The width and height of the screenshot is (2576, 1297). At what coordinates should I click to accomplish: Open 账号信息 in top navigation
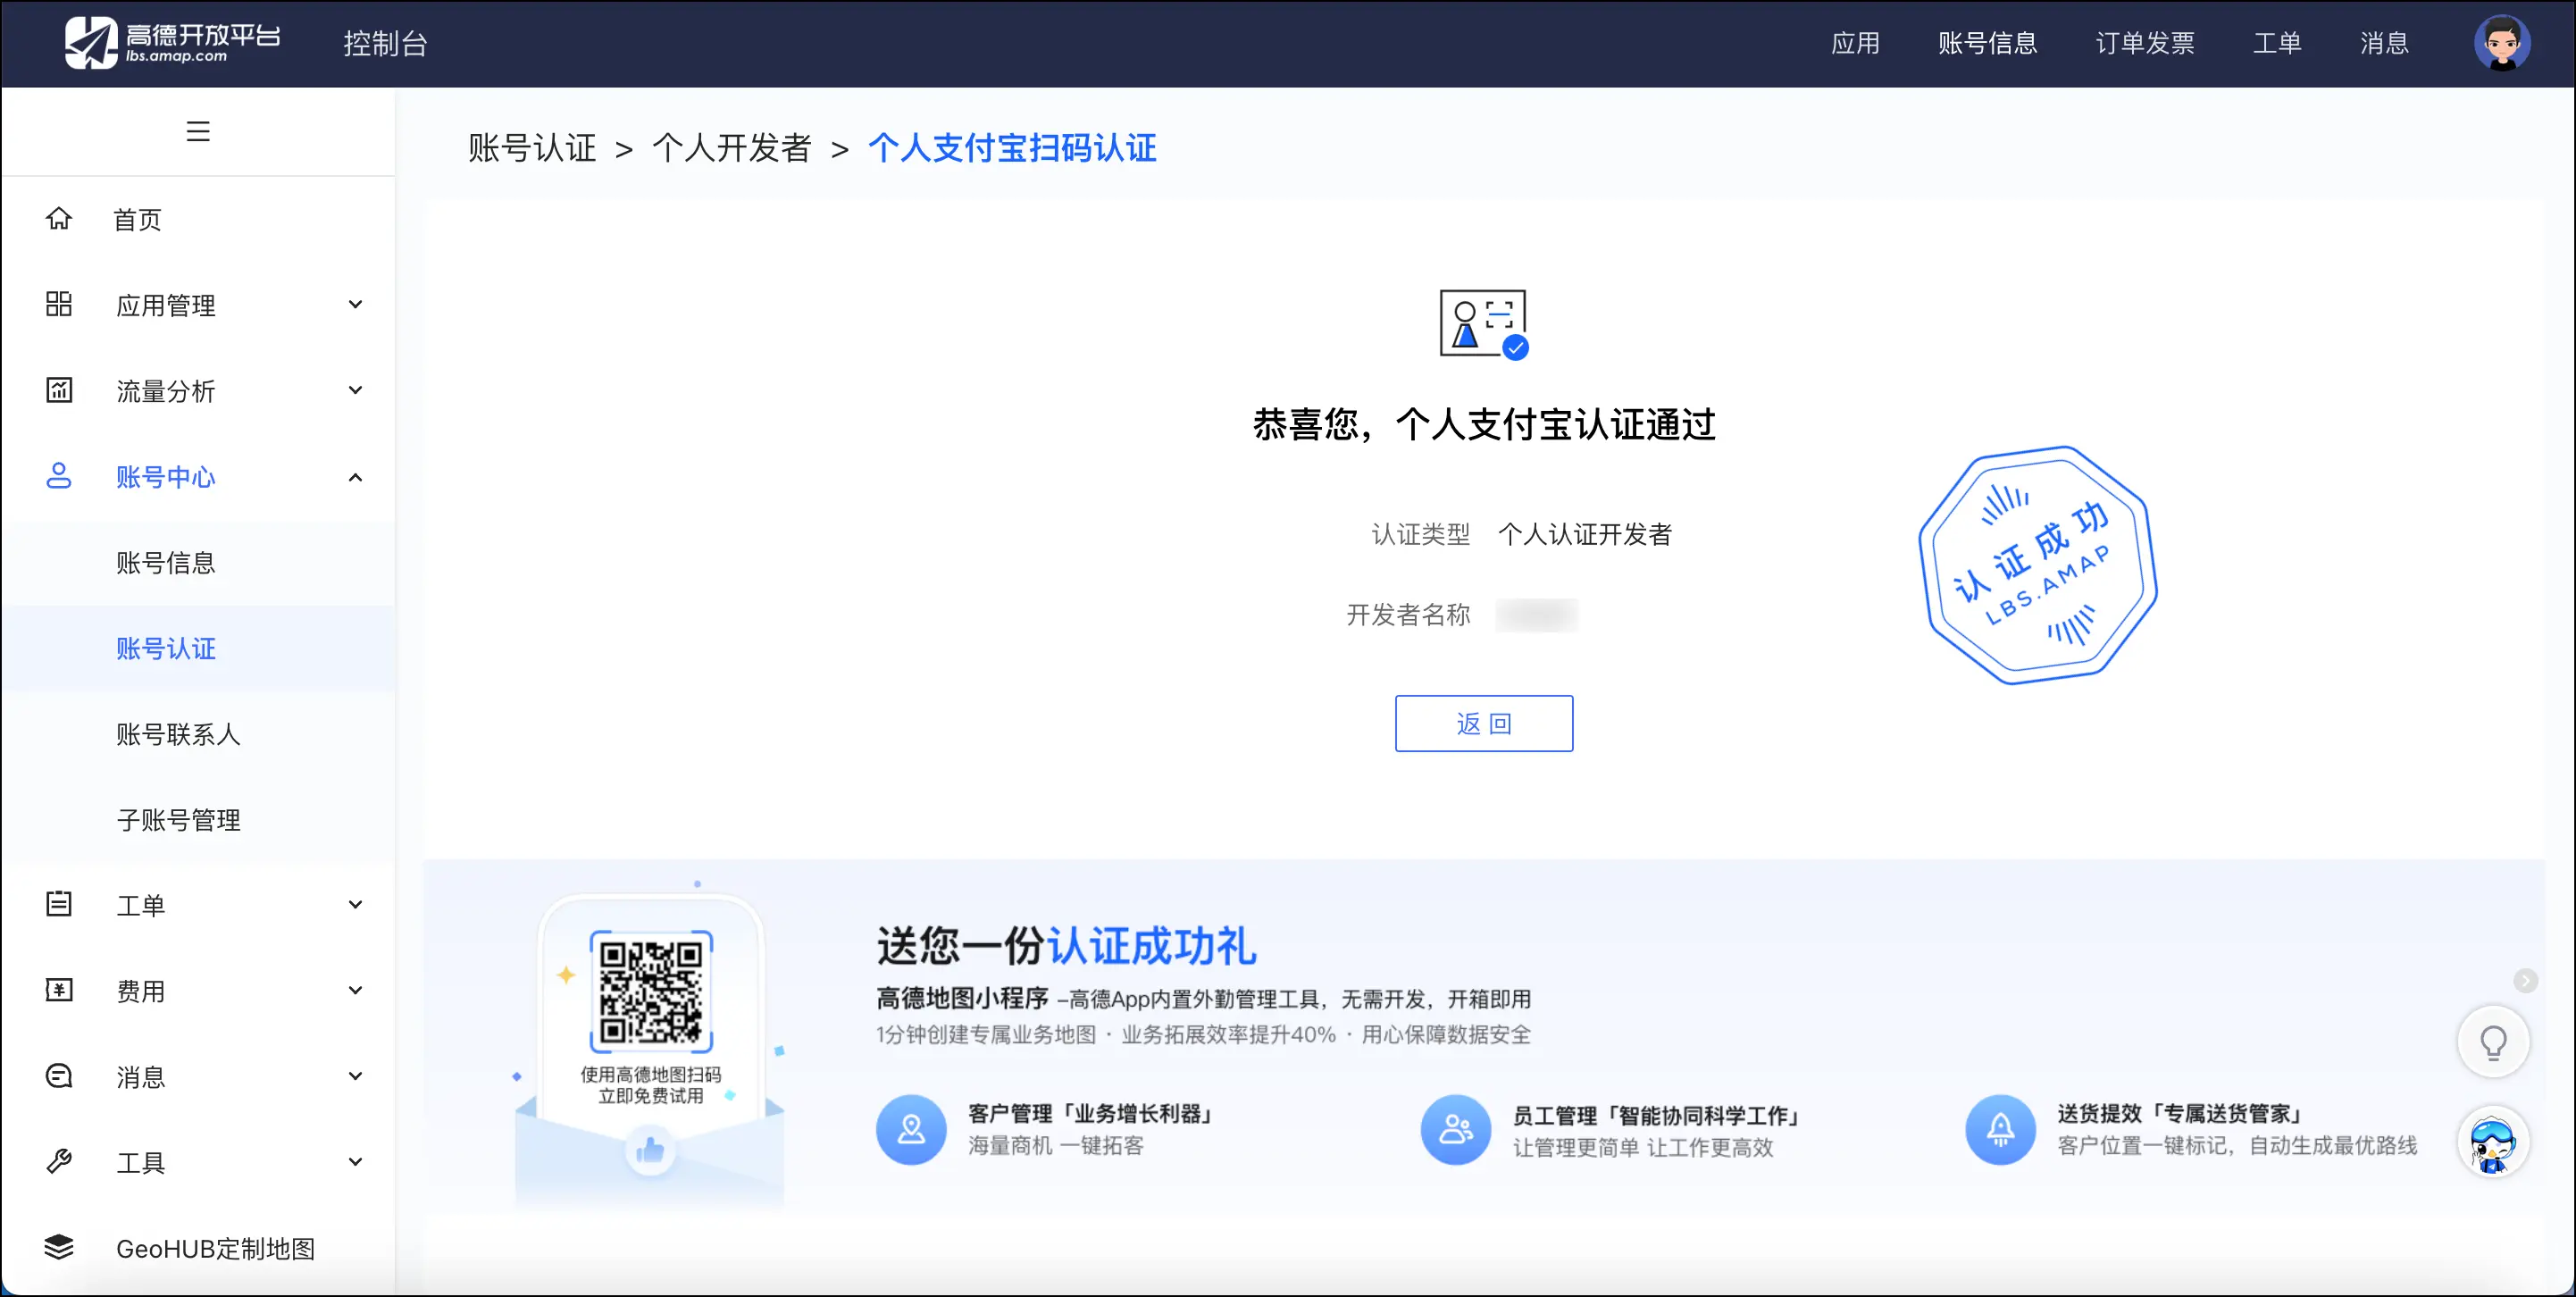click(1987, 43)
